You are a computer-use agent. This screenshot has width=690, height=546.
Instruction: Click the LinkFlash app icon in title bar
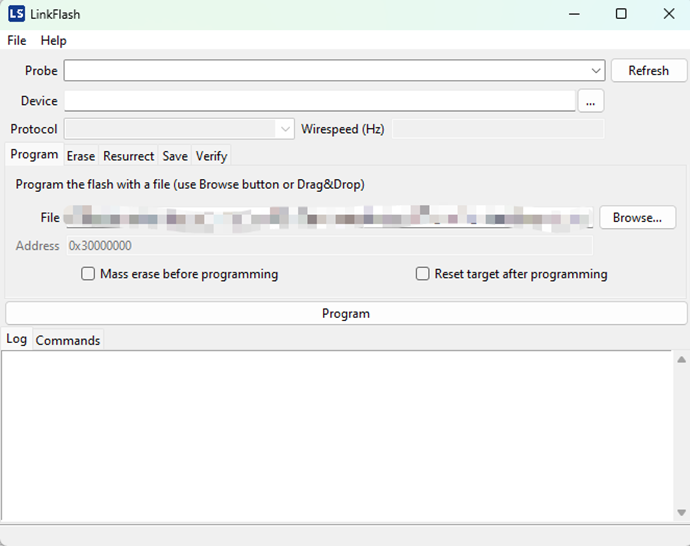[x=16, y=14]
